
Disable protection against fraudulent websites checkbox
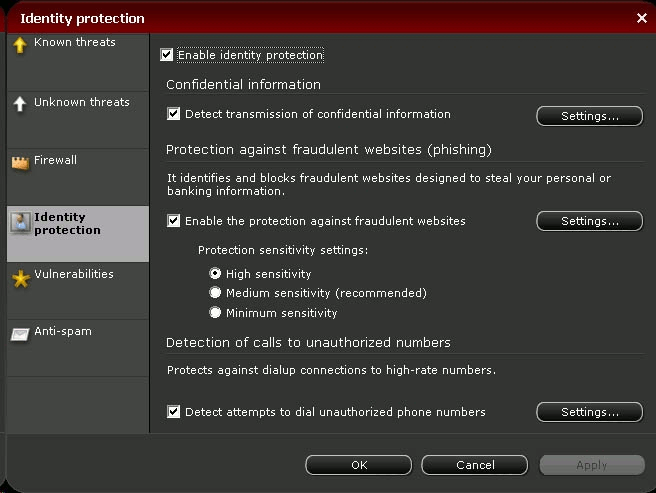173,221
